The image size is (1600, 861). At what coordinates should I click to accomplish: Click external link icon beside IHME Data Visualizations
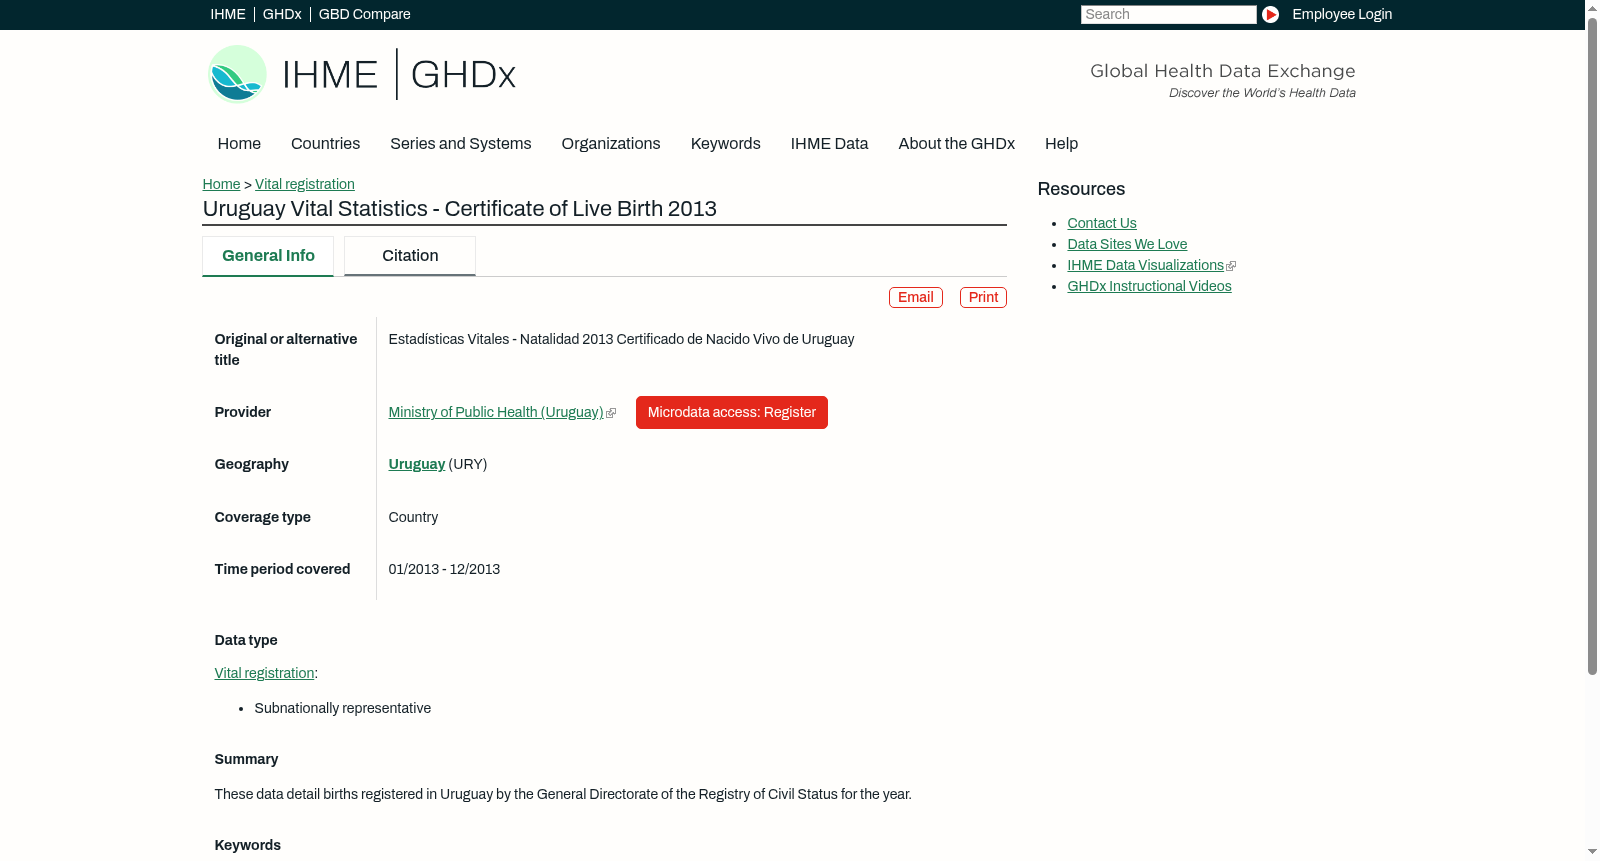tap(1231, 266)
